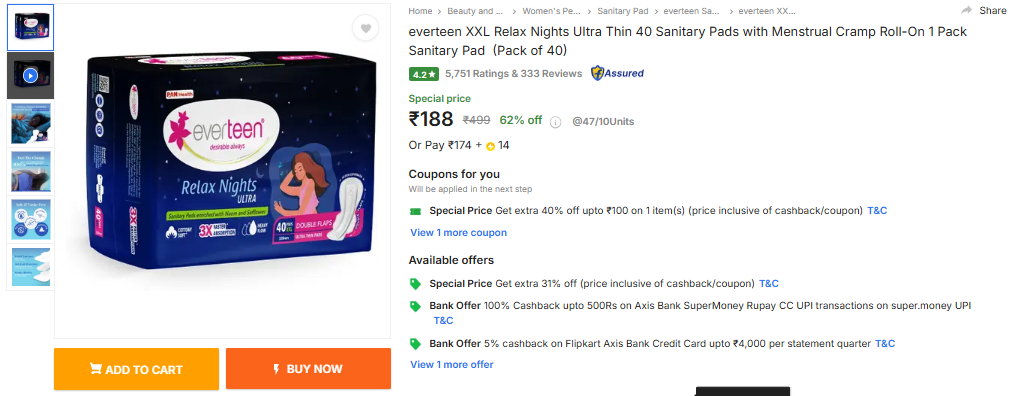Open the Sanitary Pad breadcrumb

pos(622,11)
